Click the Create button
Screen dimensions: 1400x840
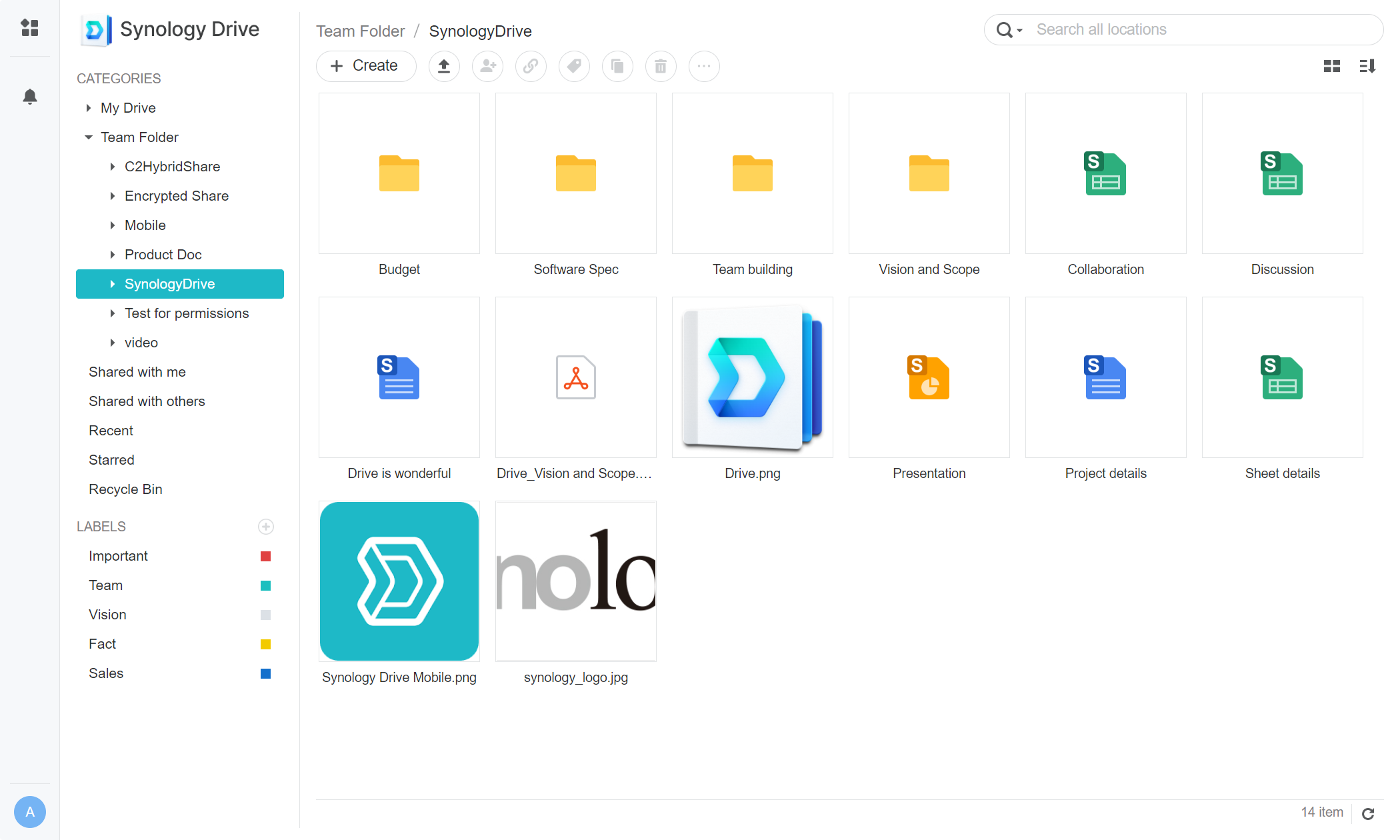(x=366, y=65)
